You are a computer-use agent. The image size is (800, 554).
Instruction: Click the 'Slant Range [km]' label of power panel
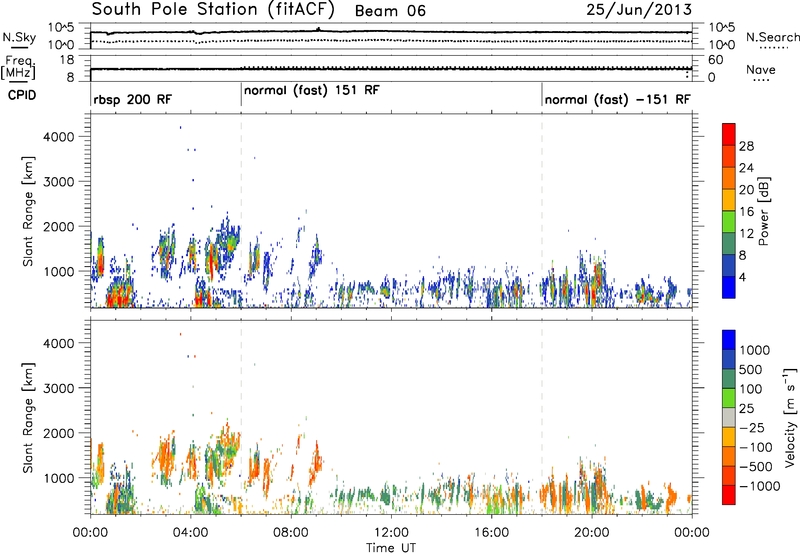tap(28, 211)
